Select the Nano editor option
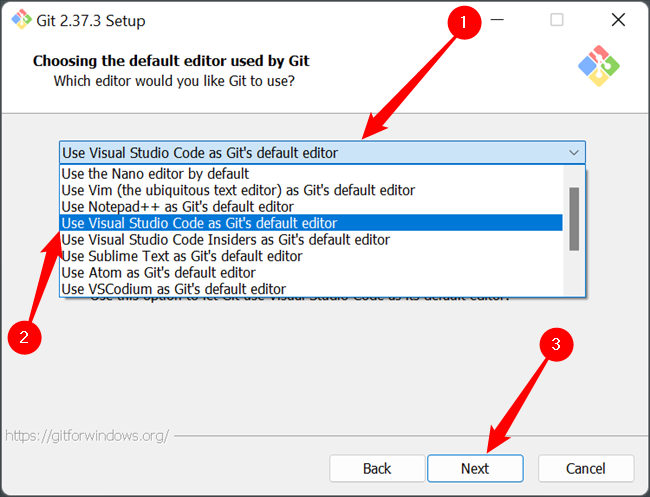This screenshot has width=650, height=497. (x=155, y=173)
